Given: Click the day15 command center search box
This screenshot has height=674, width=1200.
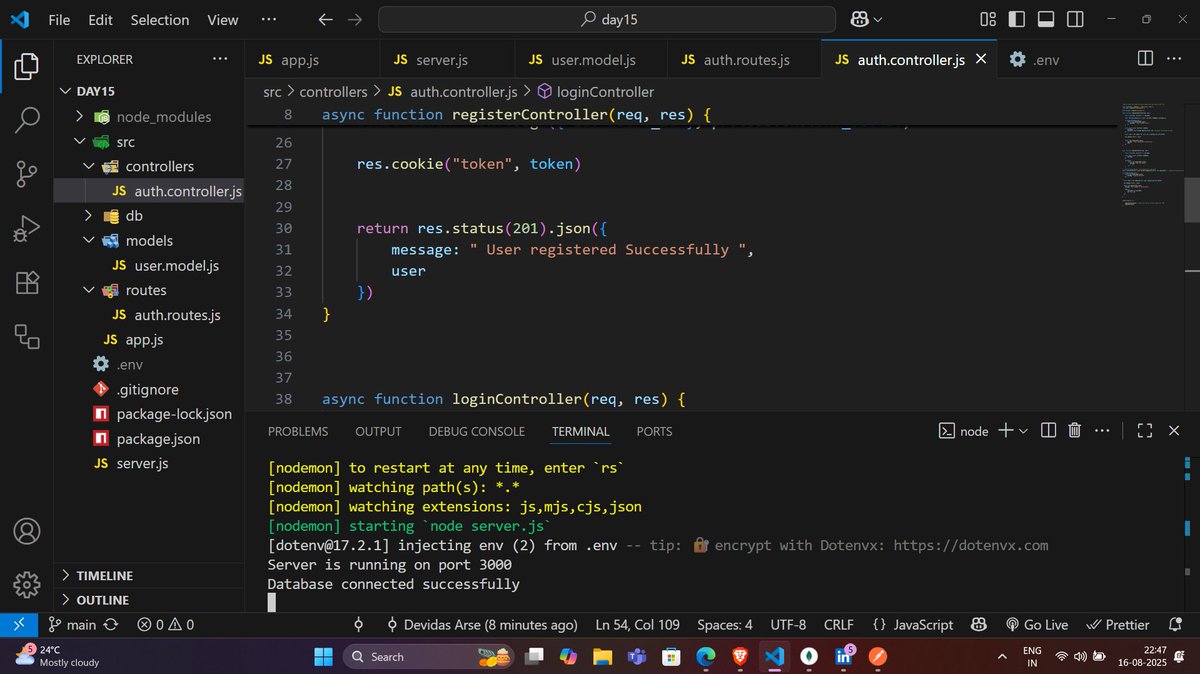Looking at the screenshot, I should click(606, 19).
